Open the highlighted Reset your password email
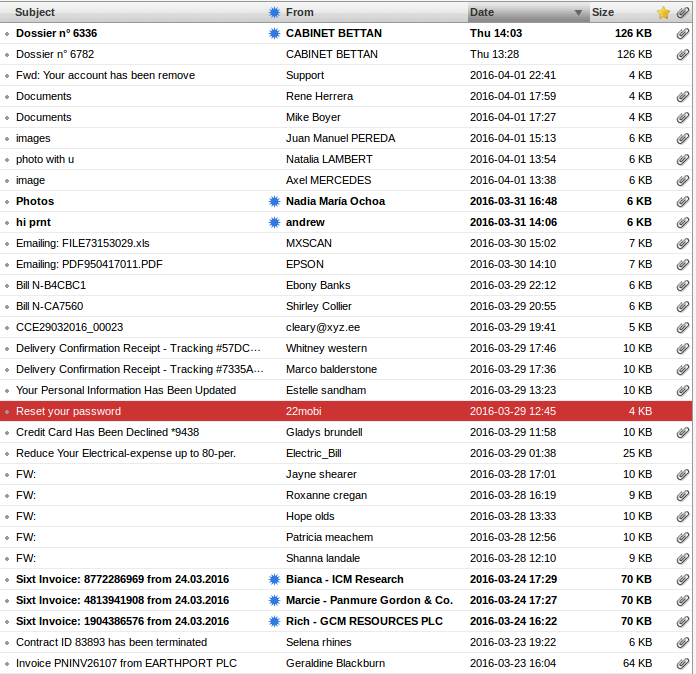Screen dimensions: 696x674 coord(68,411)
